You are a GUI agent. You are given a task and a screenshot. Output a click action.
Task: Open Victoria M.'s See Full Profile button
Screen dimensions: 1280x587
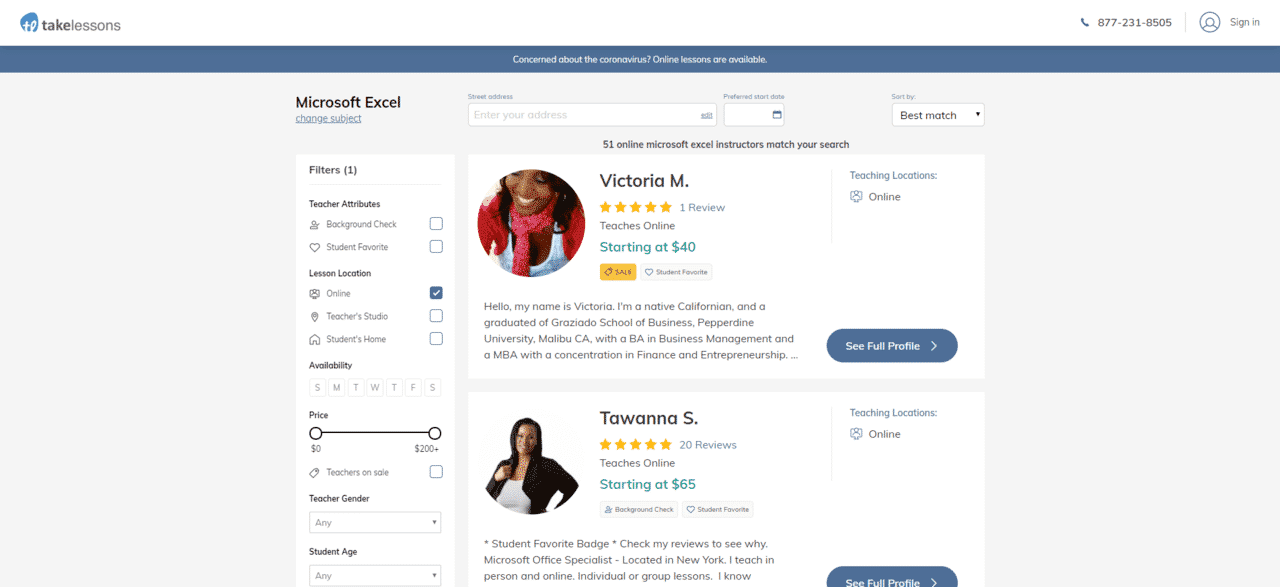click(892, 346)
